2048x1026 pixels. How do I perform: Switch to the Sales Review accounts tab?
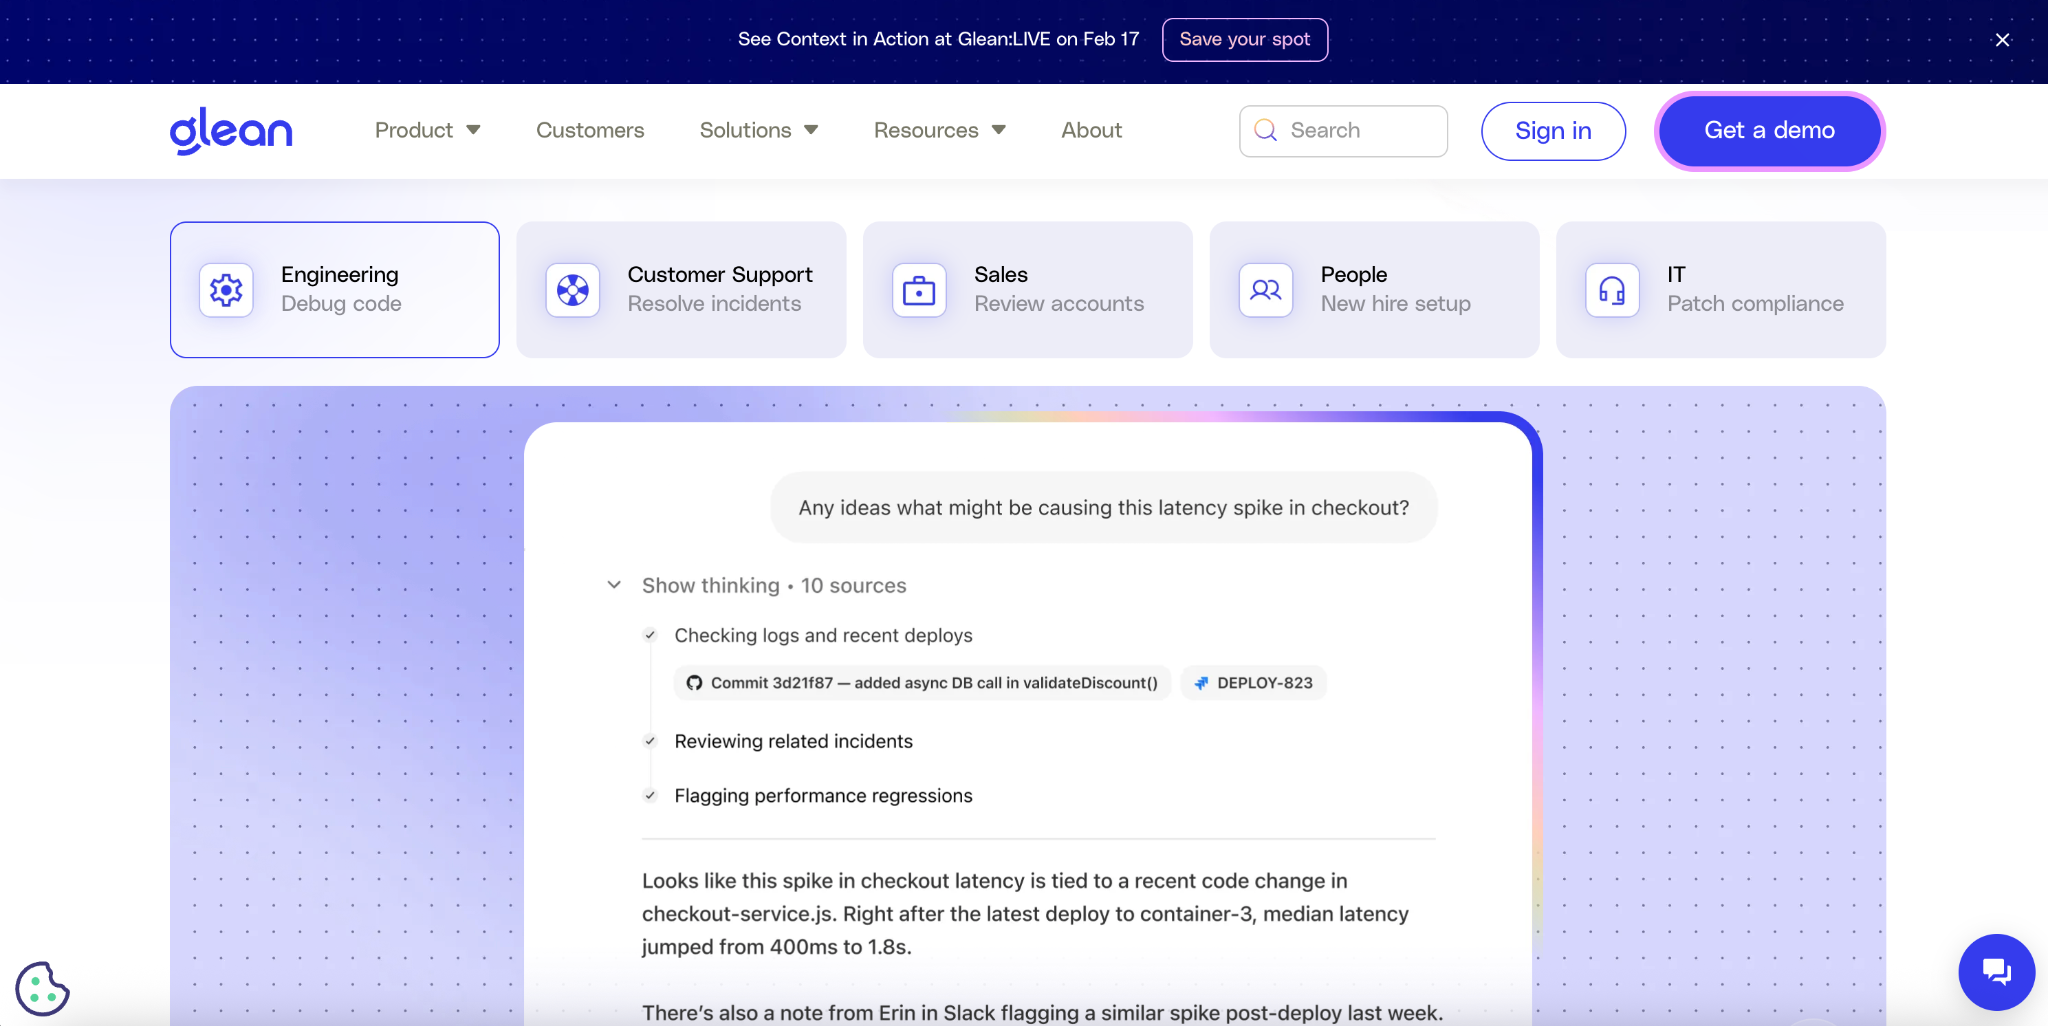1028,290
